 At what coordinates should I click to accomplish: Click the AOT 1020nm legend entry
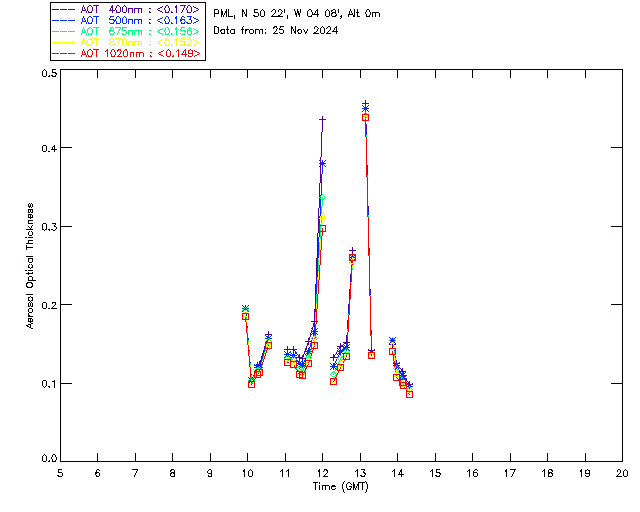pos(126,53)
